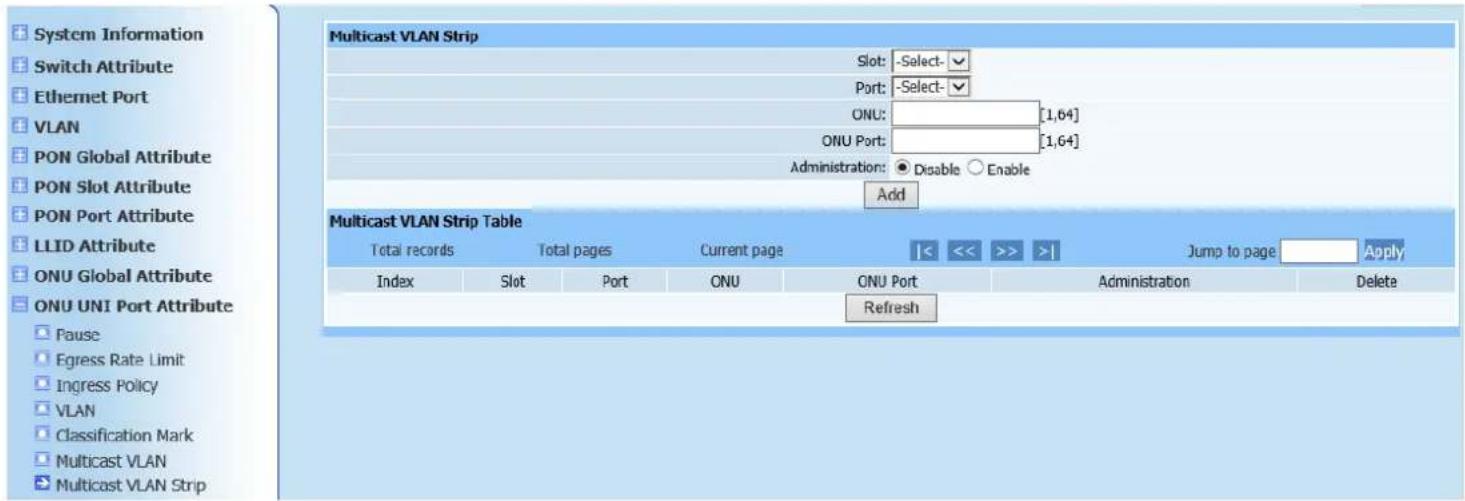Open Ethernet Port menu label
This screenshot has width=1465, height=501.
(x=91, y=97)
